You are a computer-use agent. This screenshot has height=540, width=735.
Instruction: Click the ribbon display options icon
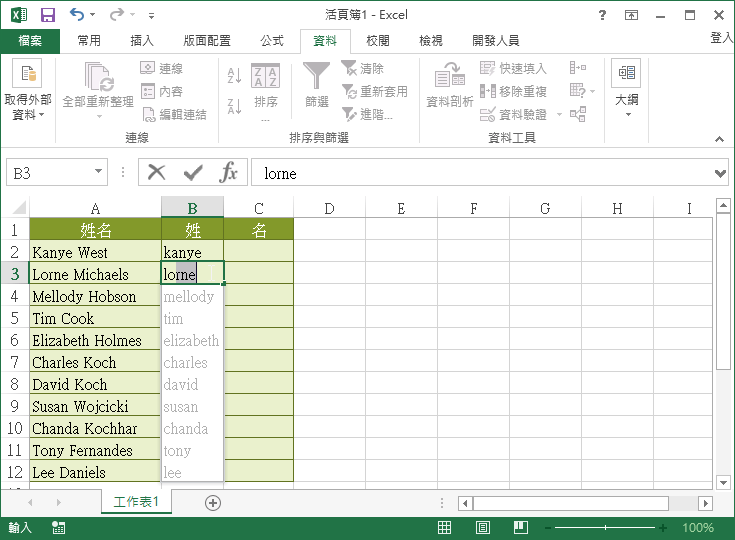click(631, 15)
